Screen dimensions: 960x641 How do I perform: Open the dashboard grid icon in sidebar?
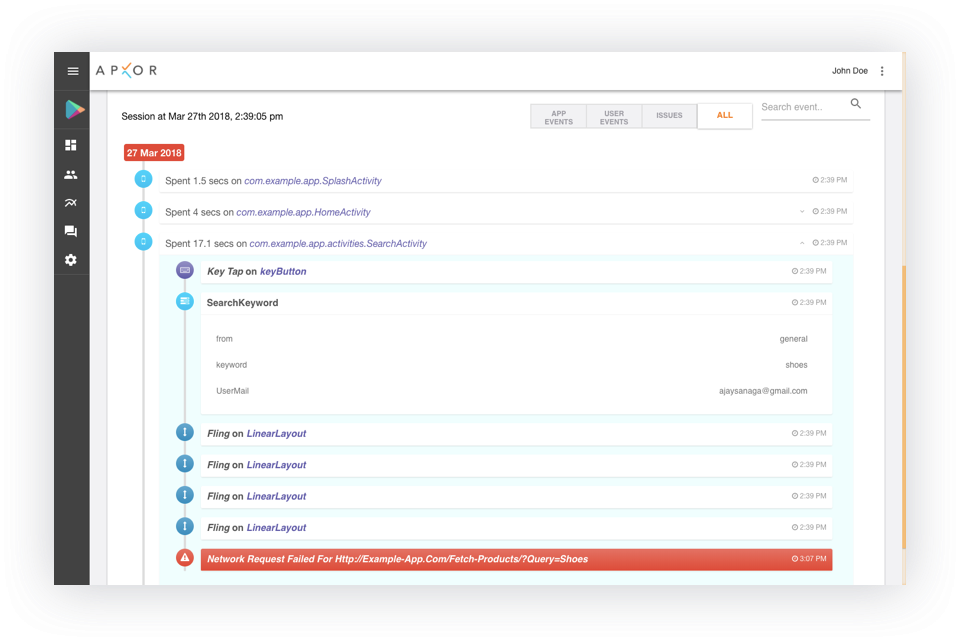pyautogui.click(x=71, y=145)
